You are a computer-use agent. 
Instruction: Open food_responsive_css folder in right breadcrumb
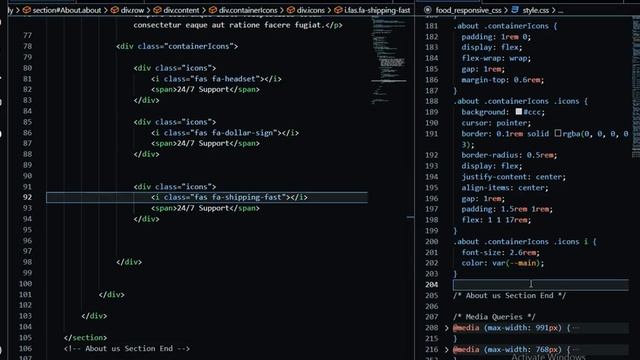469,10
